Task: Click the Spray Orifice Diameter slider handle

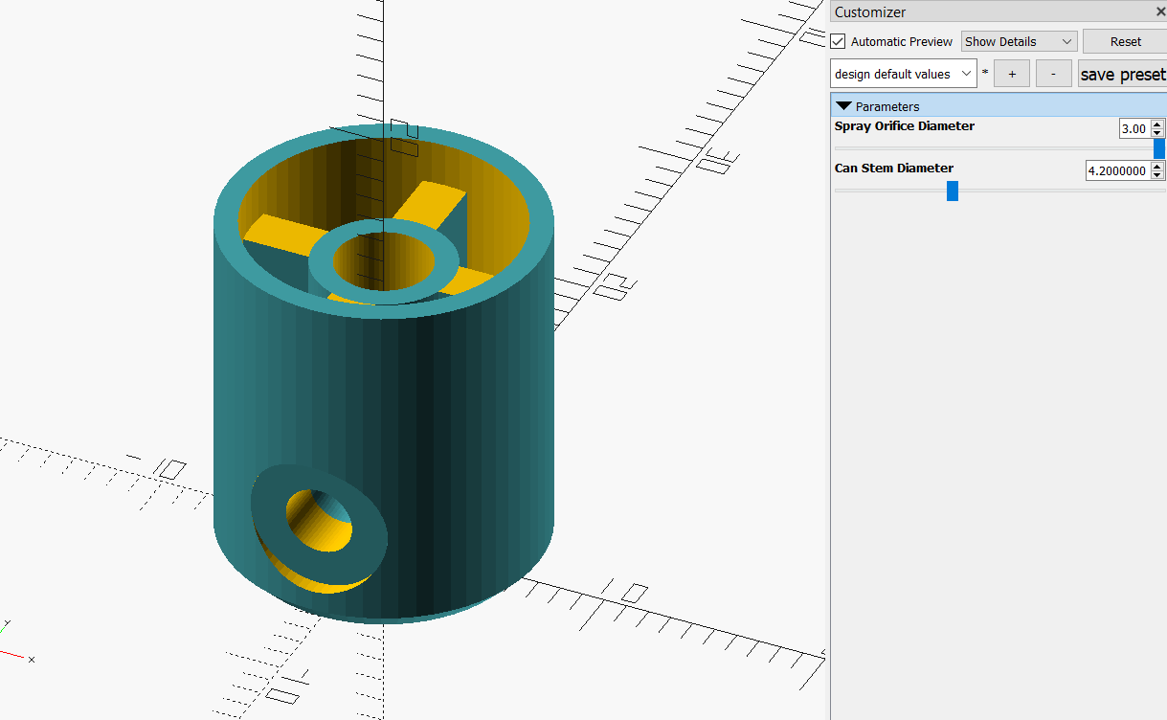Action: coord(1159,149)
